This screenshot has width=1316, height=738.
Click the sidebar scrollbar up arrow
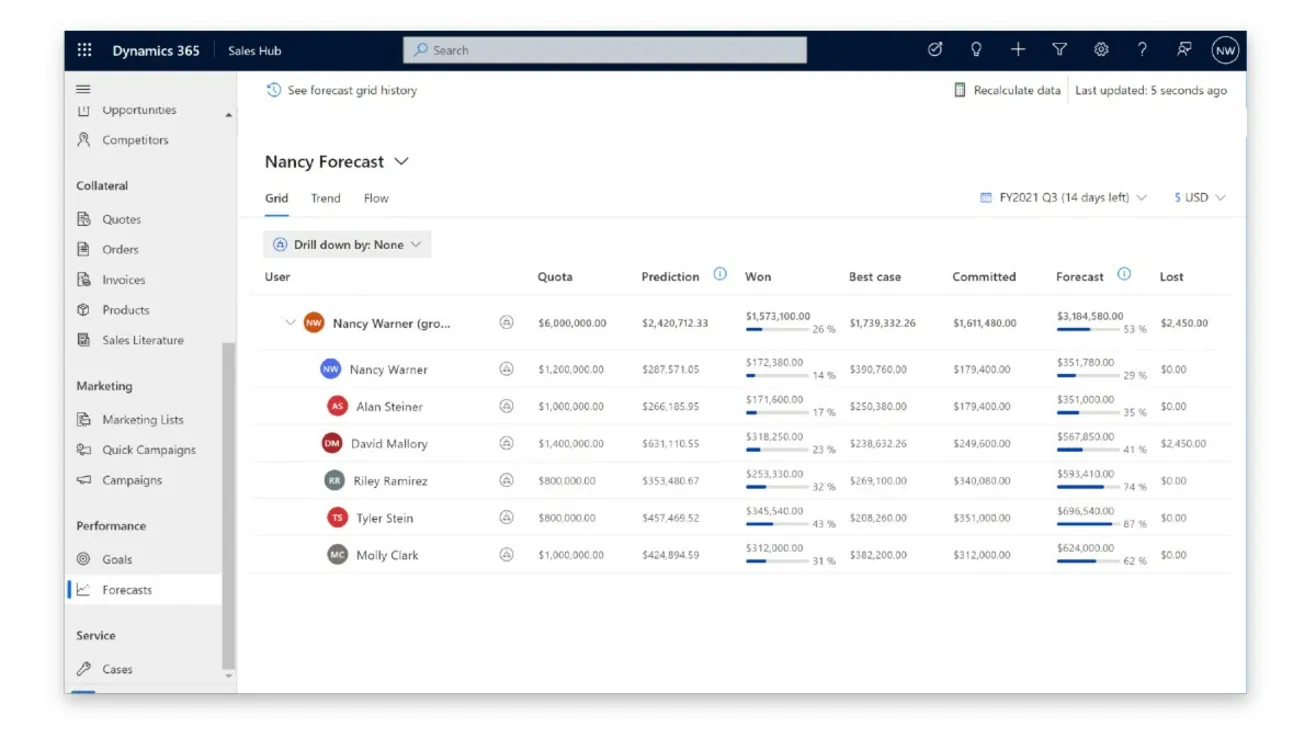(229, 116)
